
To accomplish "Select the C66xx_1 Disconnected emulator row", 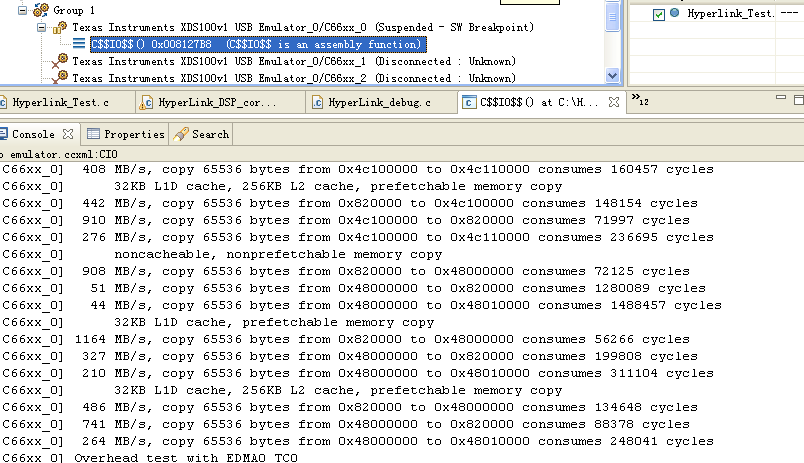I will 294,62.
